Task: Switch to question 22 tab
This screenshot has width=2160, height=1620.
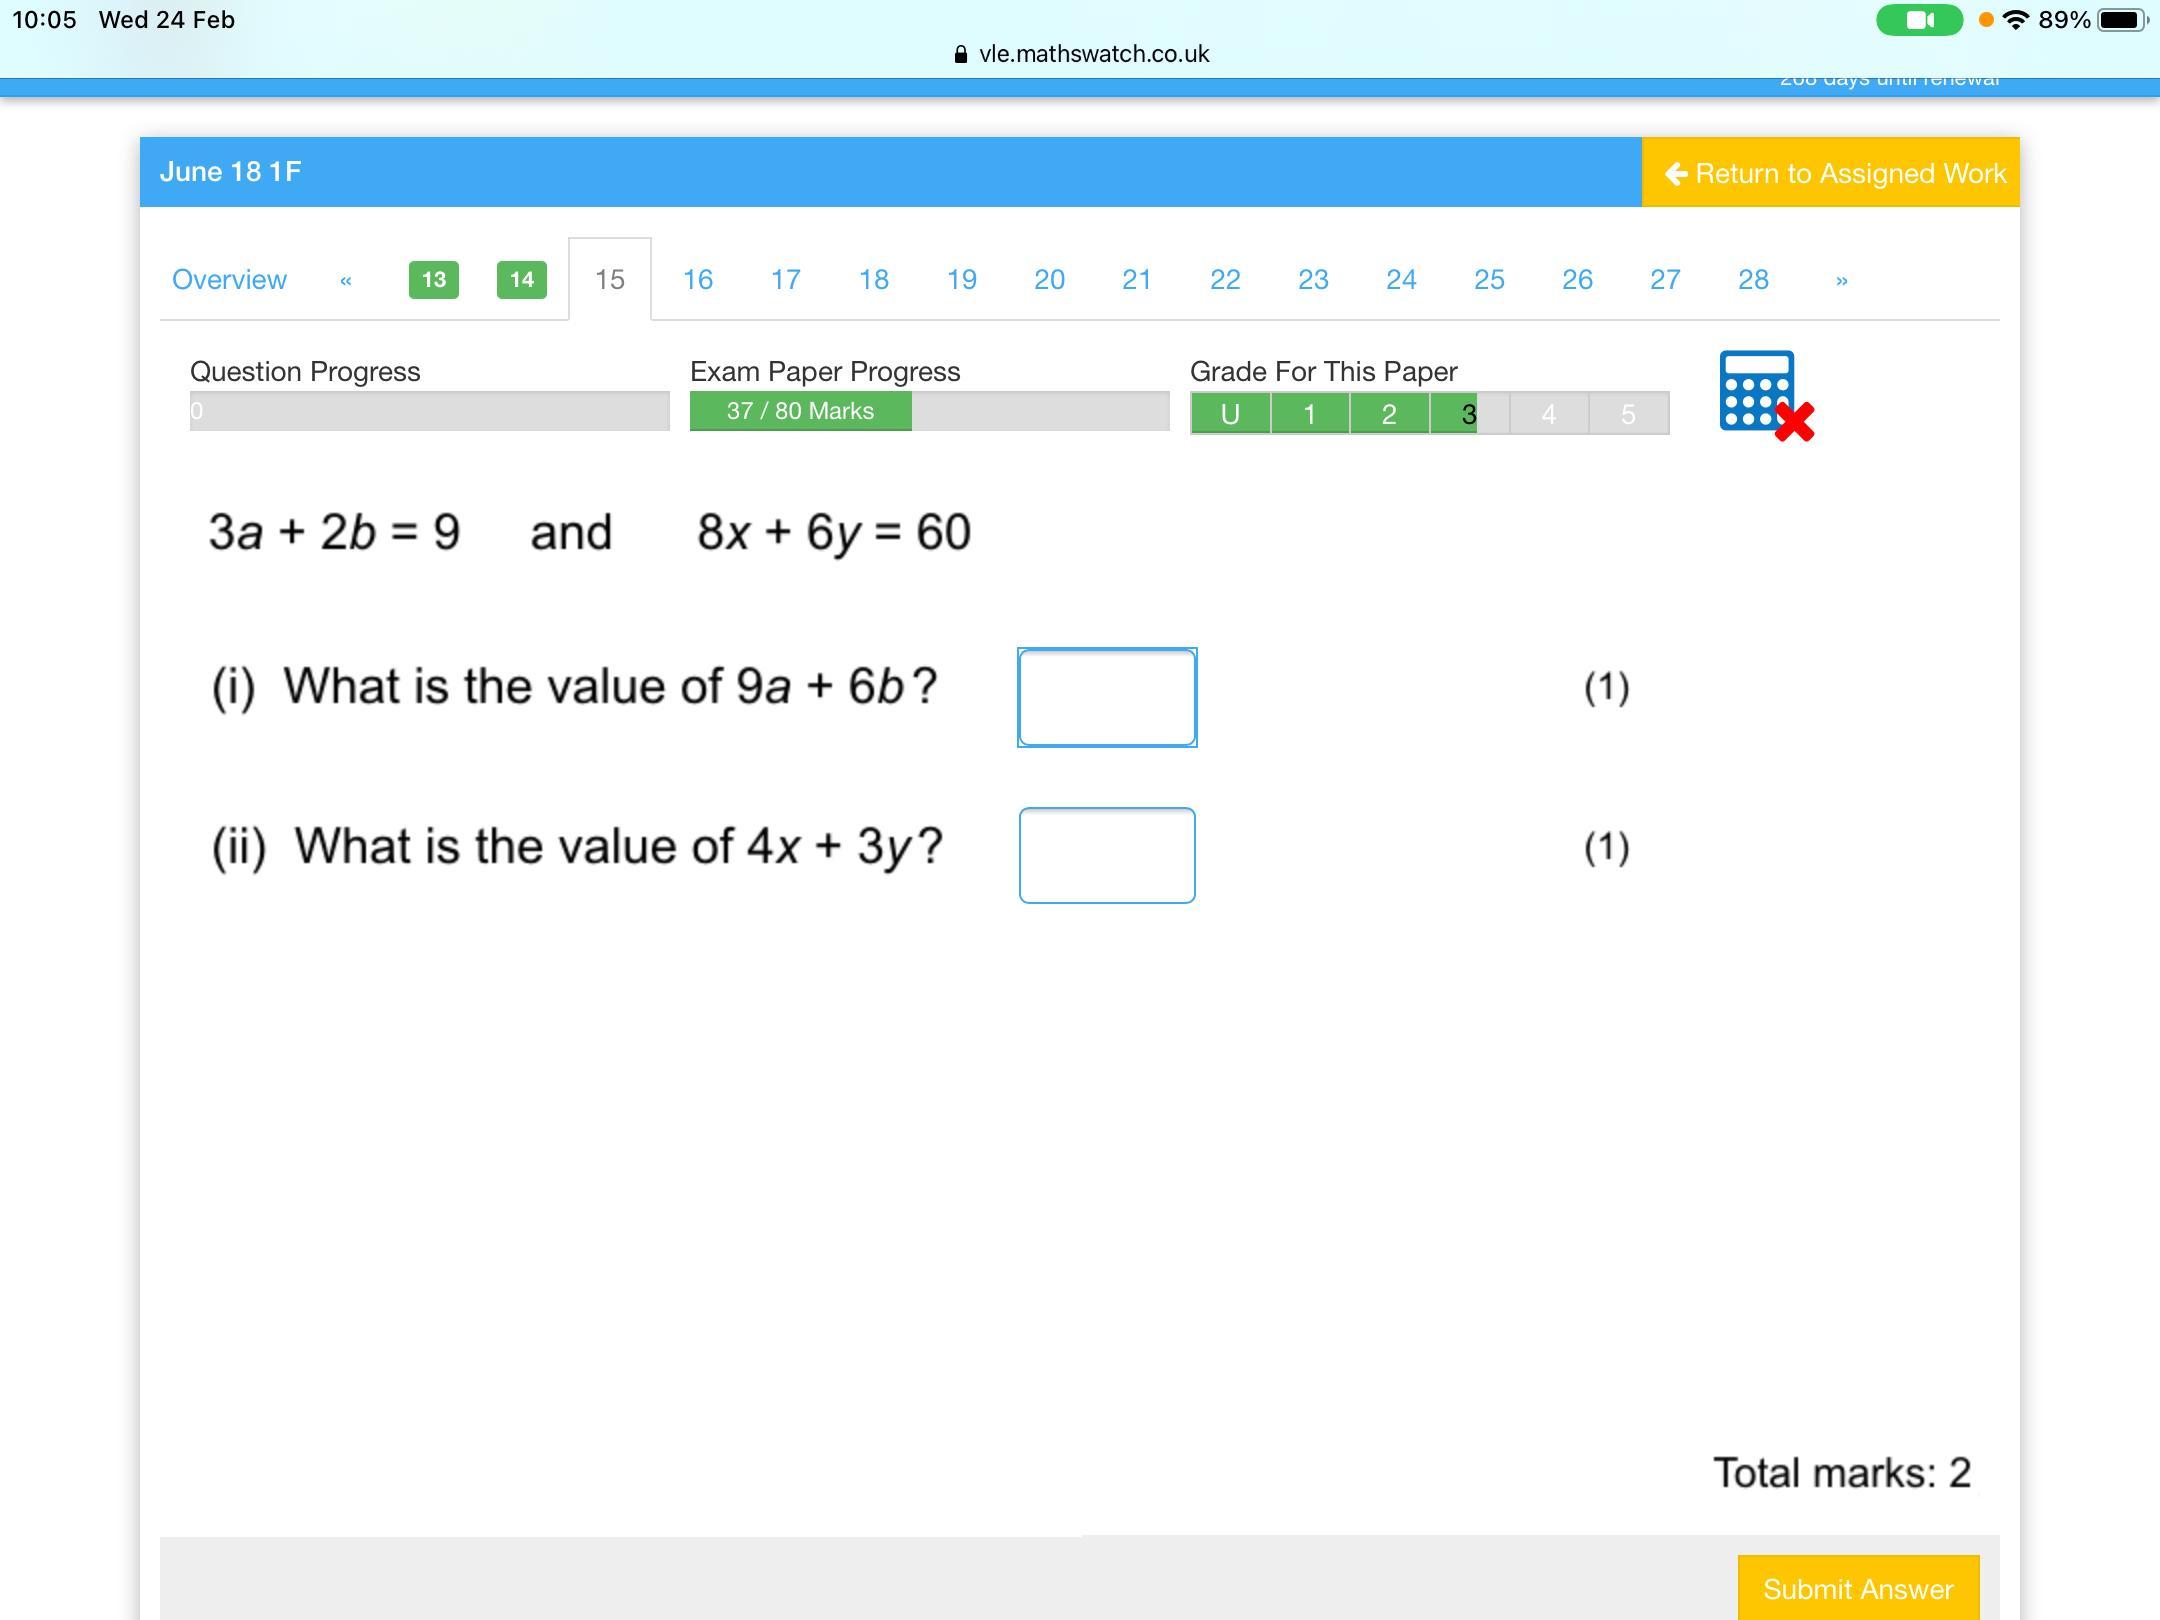Action: coord(1225,280)
